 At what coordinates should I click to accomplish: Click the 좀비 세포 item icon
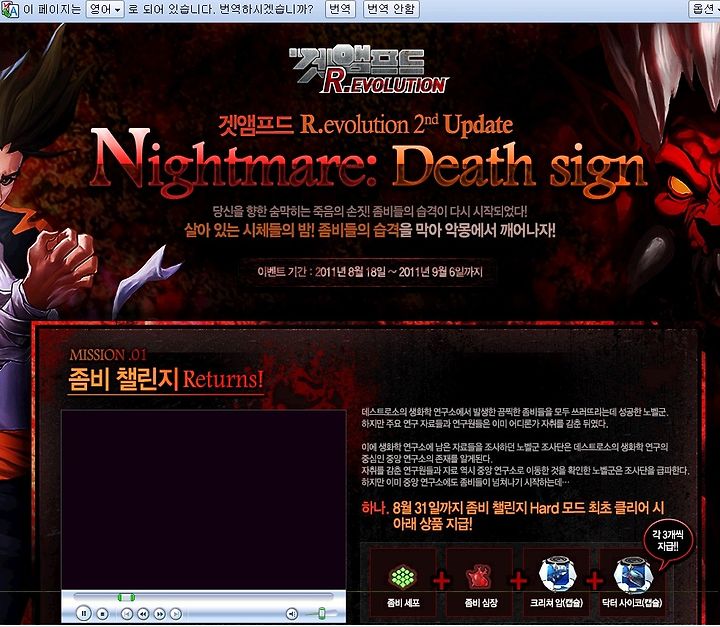[x=403, y=577]
